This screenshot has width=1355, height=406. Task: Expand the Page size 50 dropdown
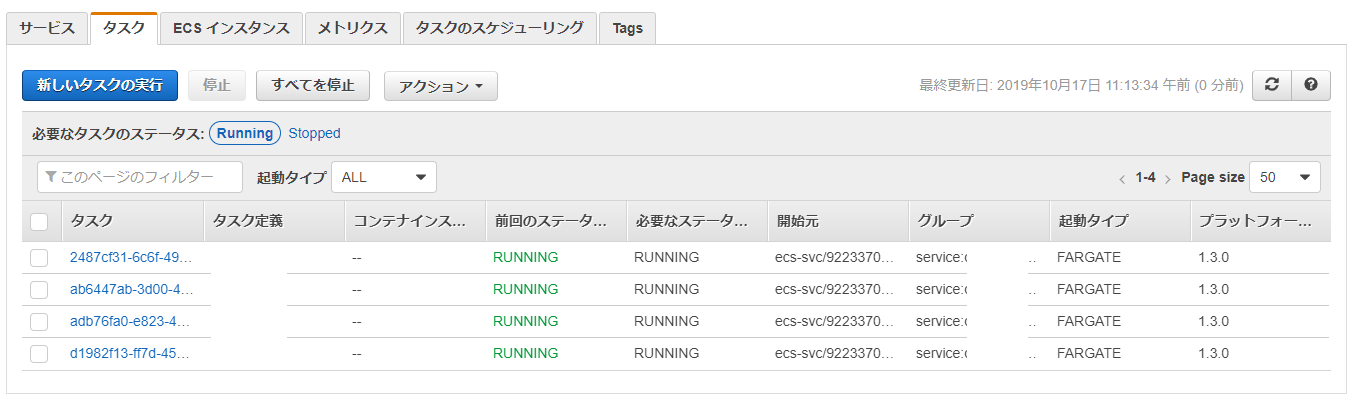pos(1284,177)
